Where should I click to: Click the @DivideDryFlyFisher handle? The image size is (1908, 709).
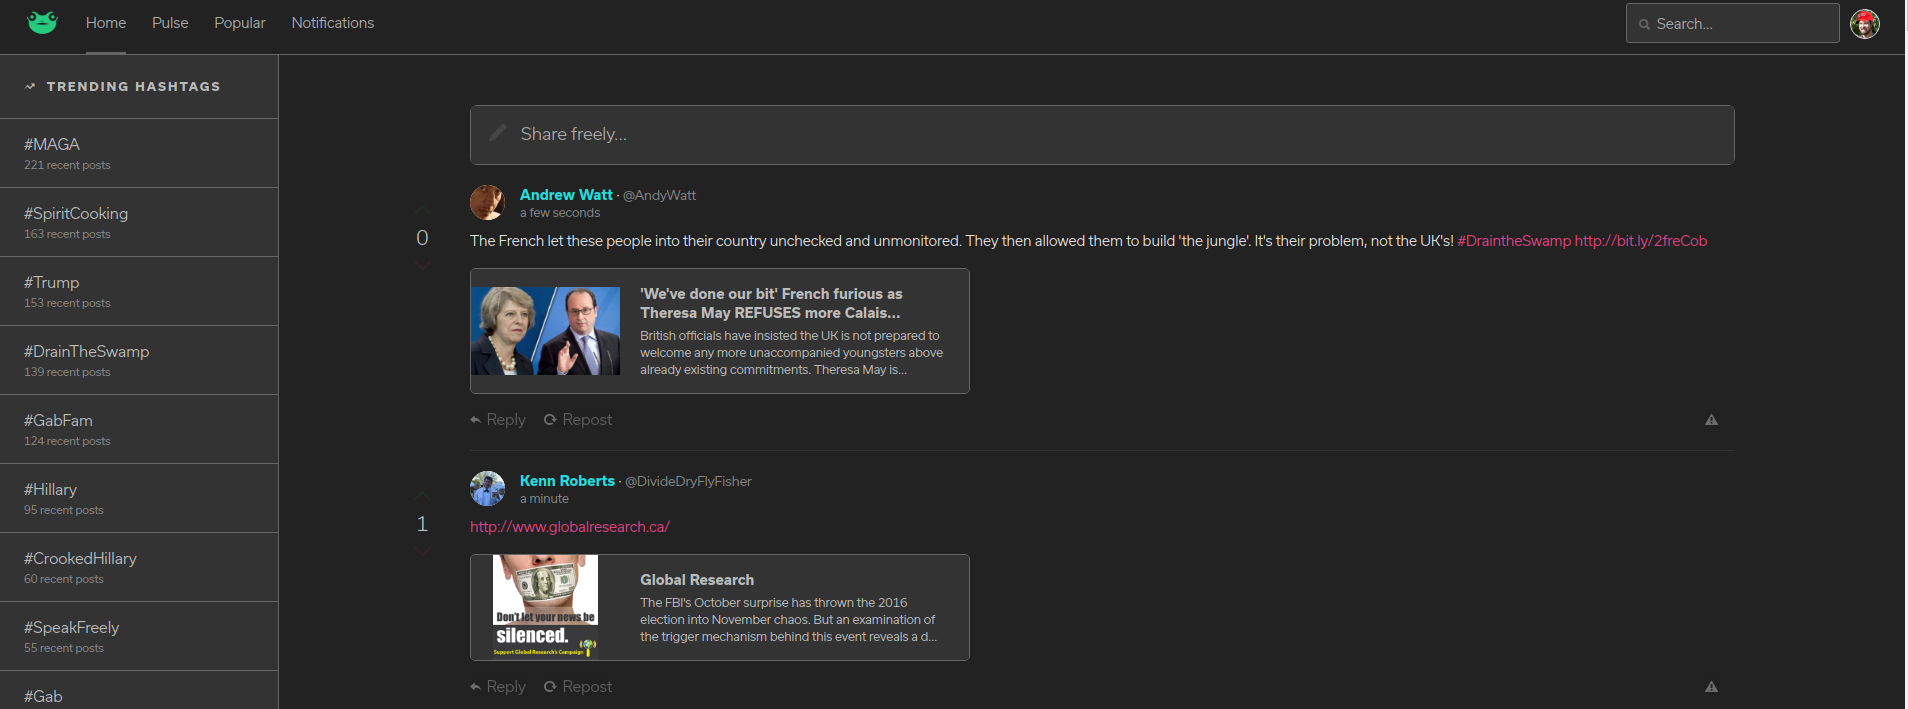click(x=688, y=481)
